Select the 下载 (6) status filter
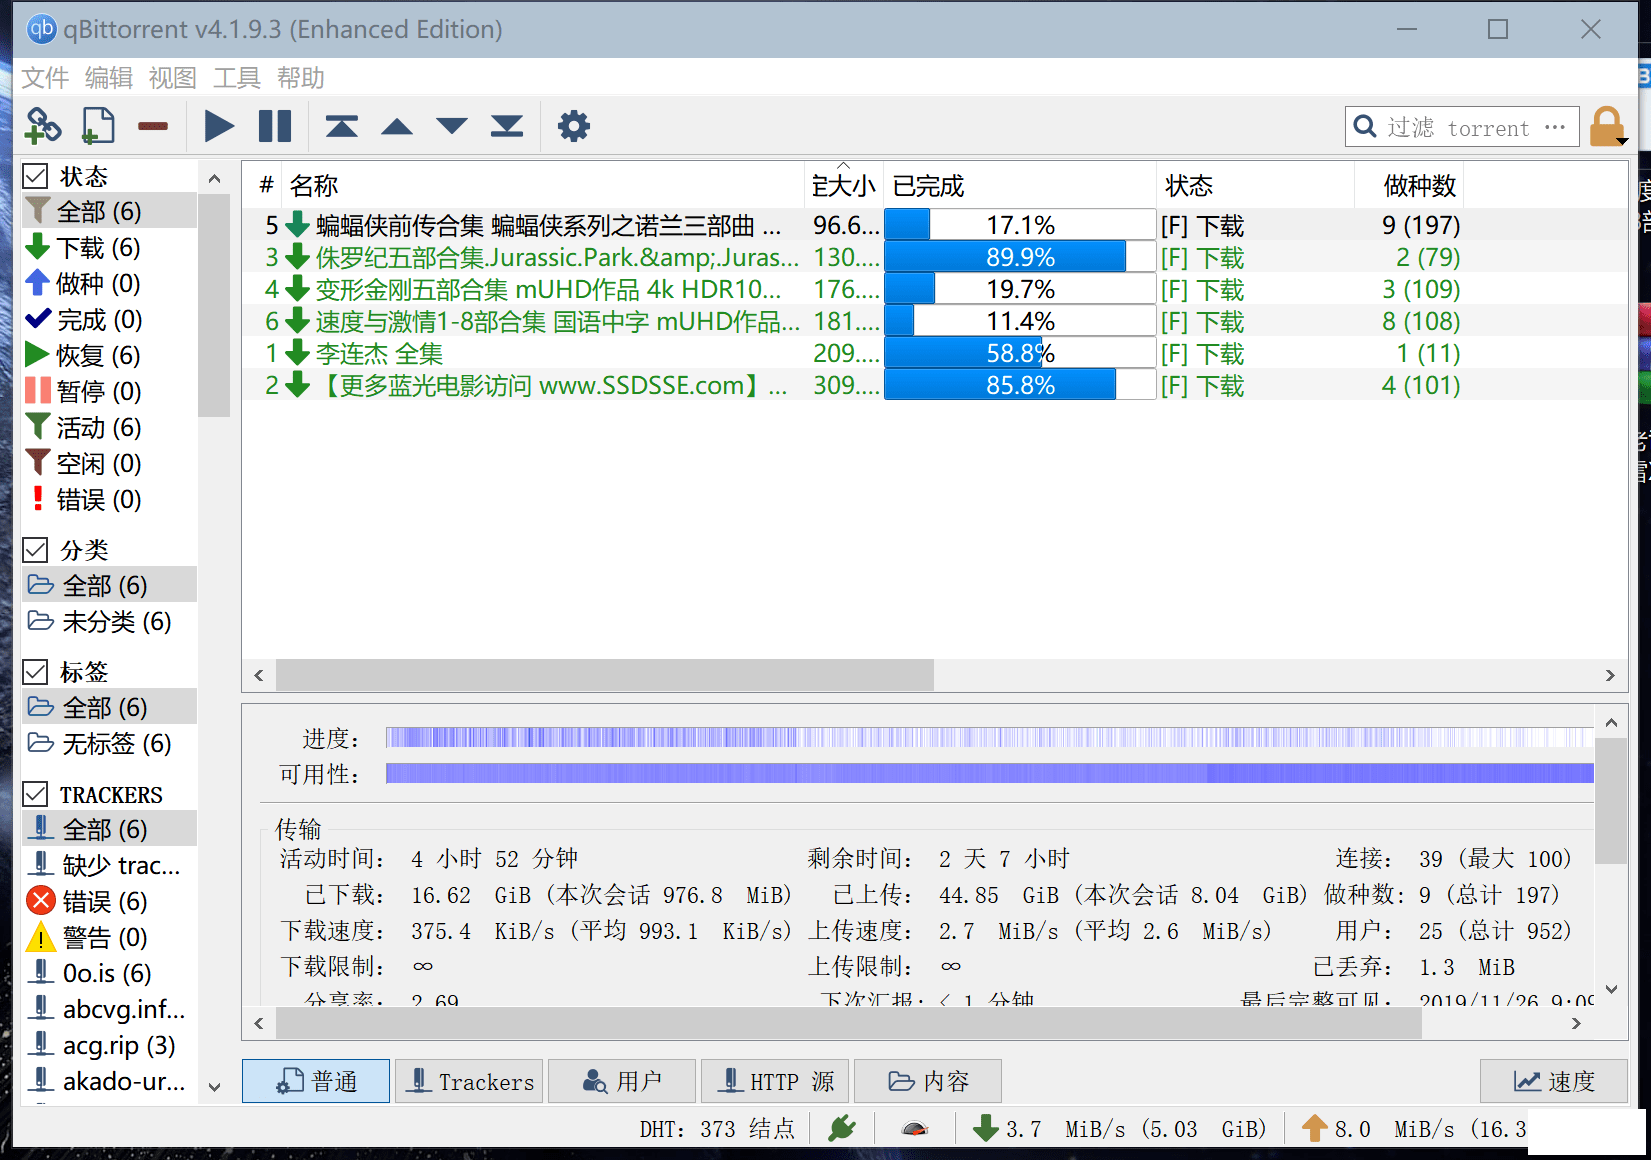 point(110,248)
